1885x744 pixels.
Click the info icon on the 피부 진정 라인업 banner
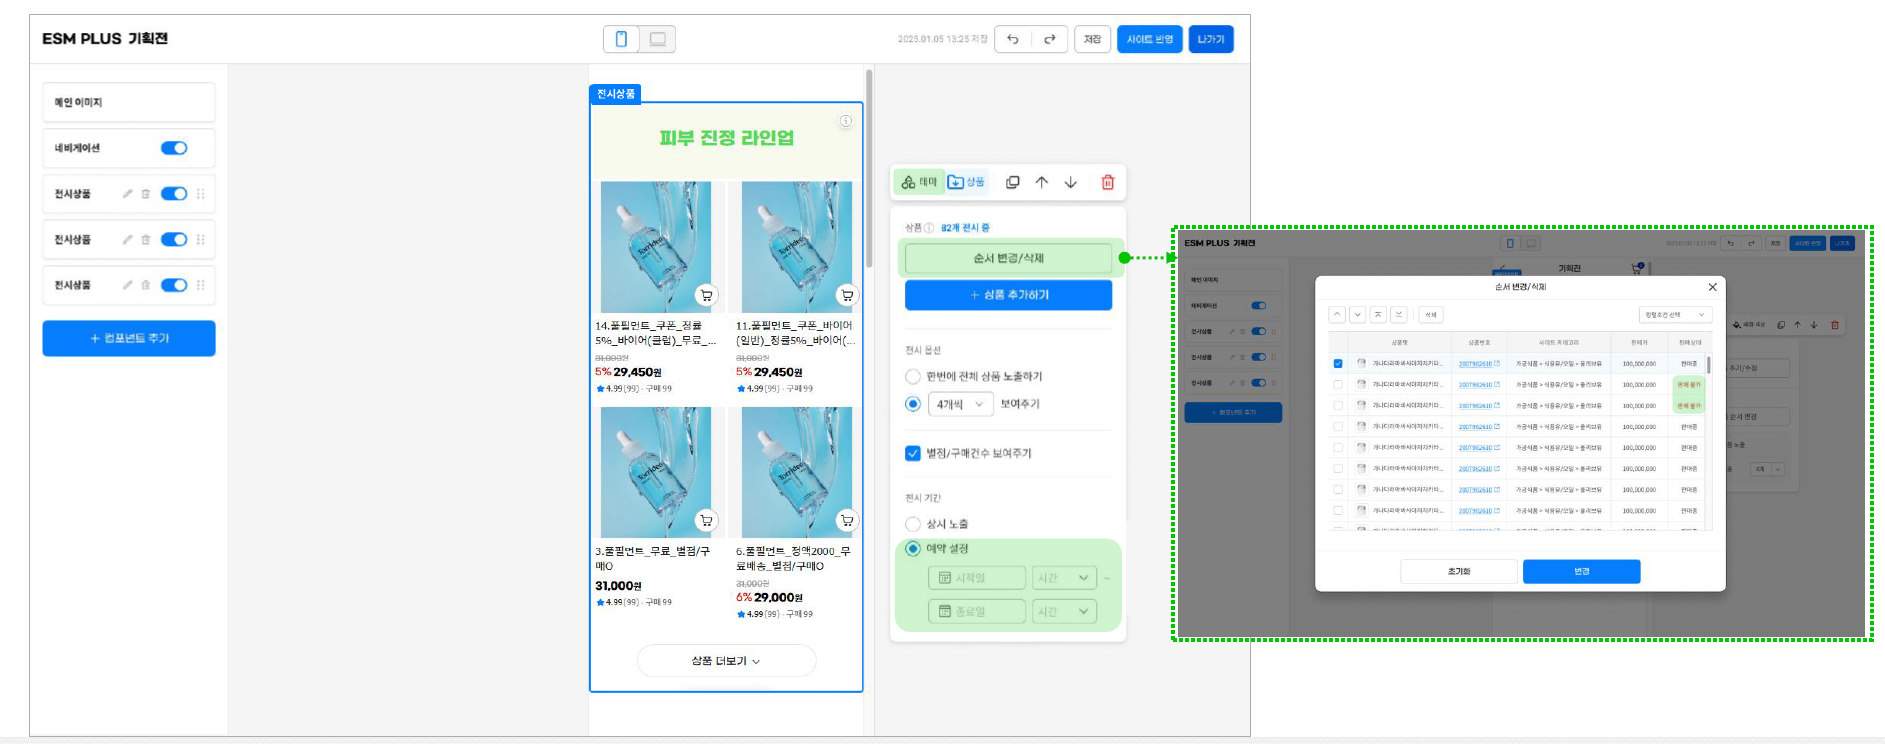pos(846,121)
